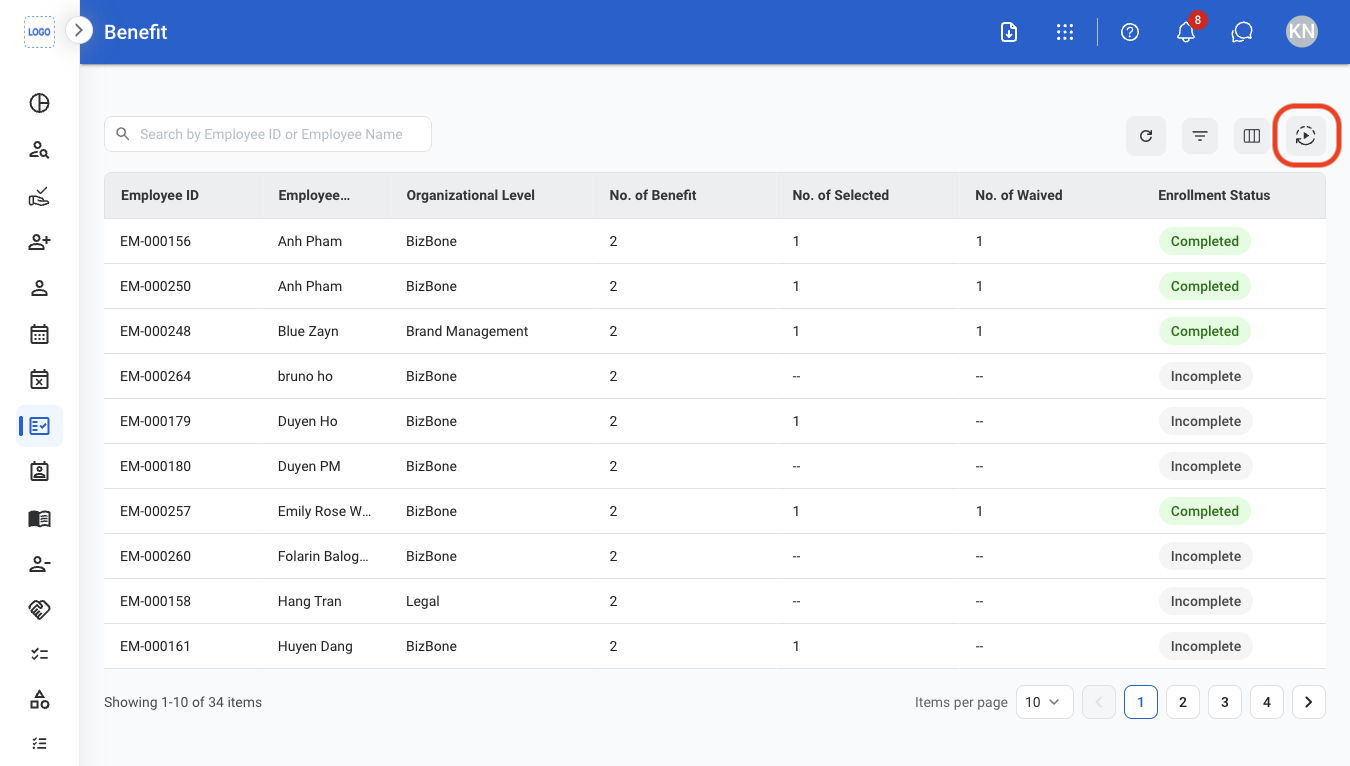Go to page 2
Screen dimensions: 1350x766
1183,702
